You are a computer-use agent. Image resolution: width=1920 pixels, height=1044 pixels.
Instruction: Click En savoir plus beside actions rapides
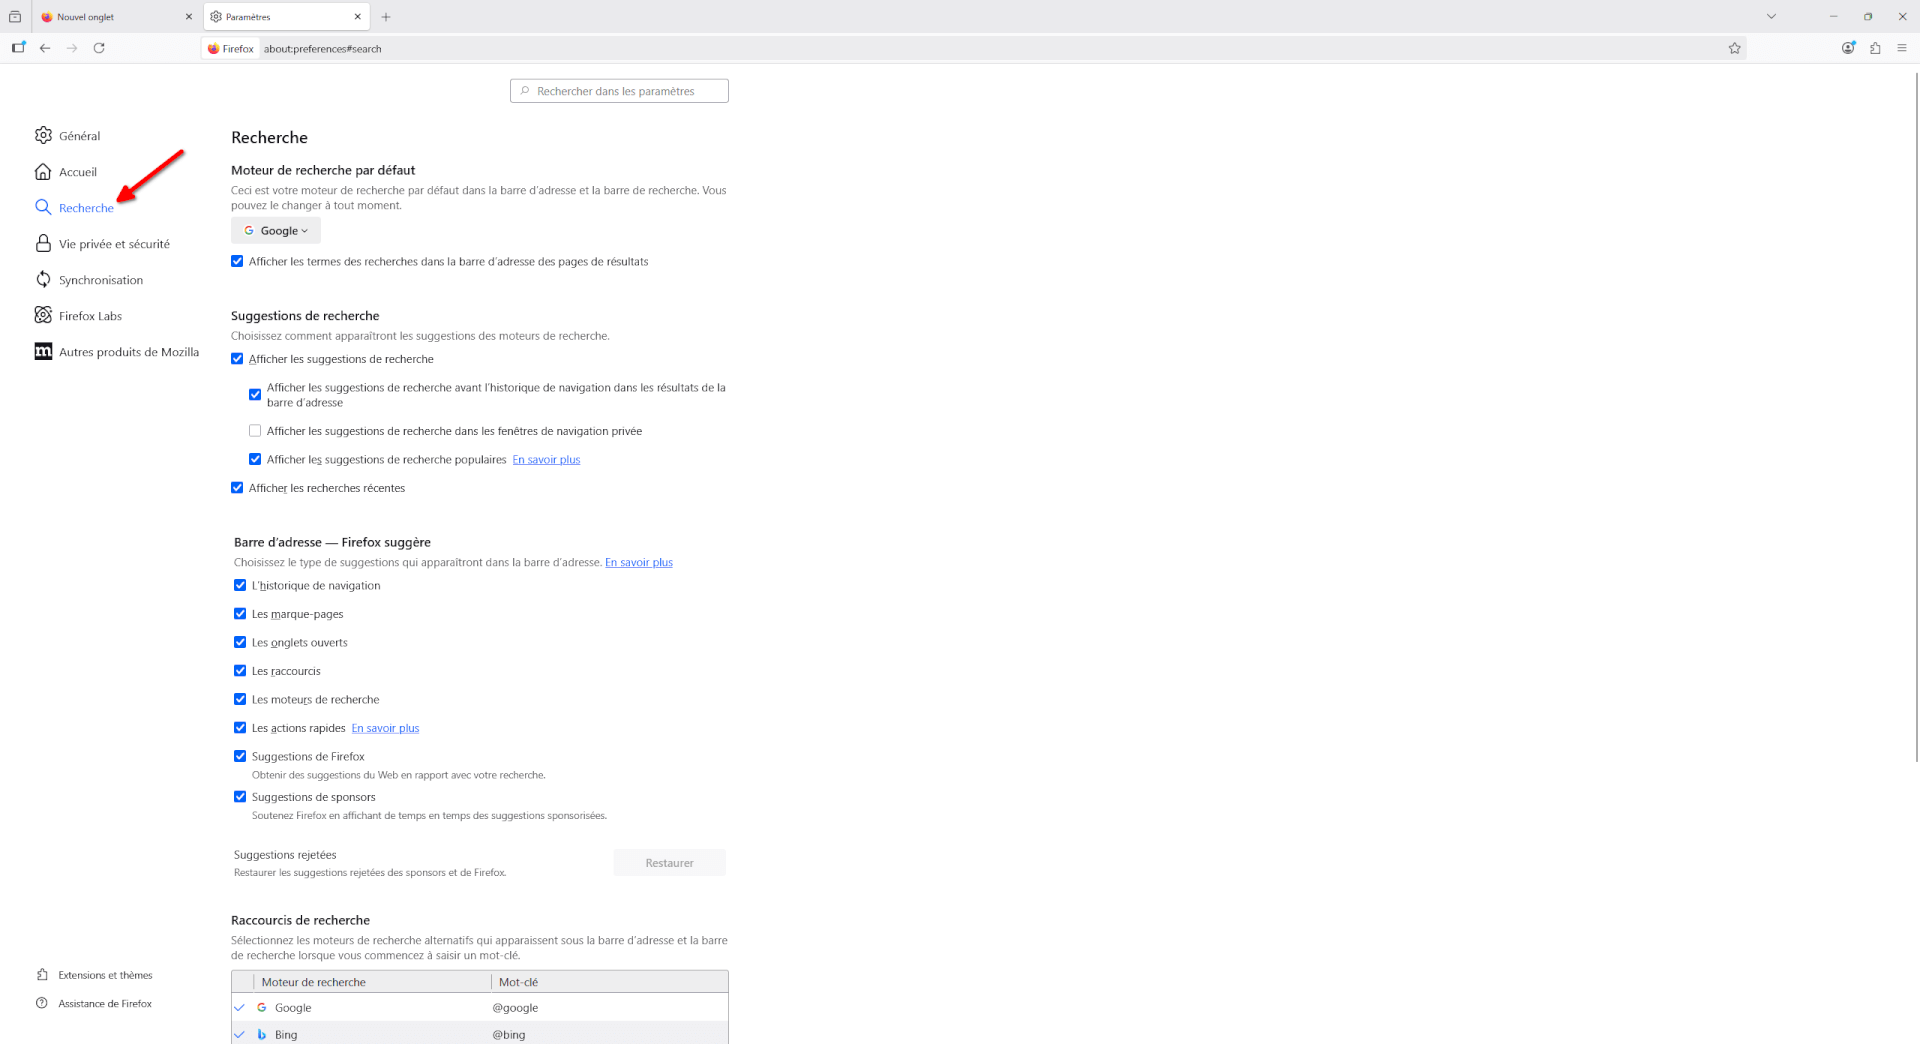click(x=385, y=728)
